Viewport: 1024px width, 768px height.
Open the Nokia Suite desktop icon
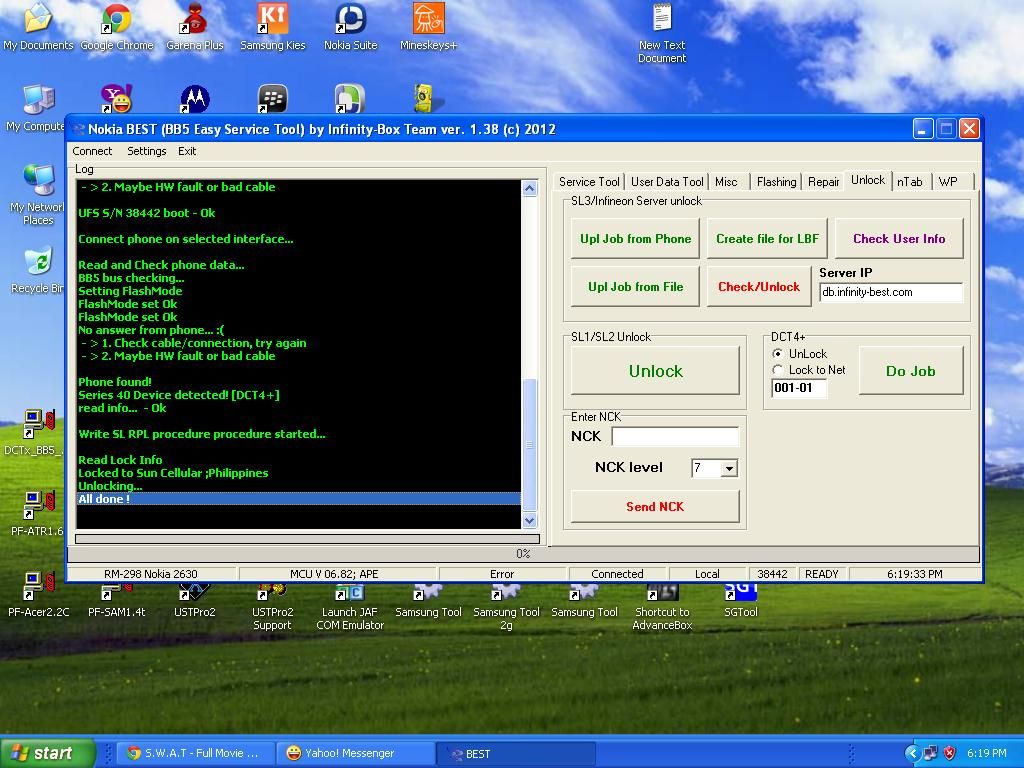(350, 20)
